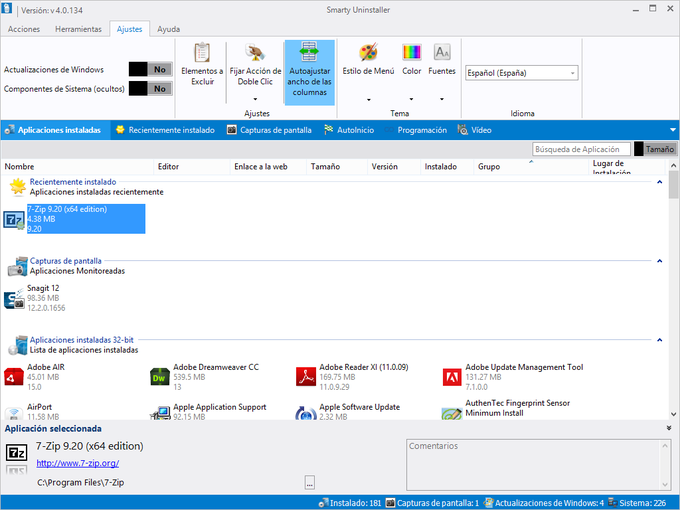Sort by Tamaño column header
Viewport: 680px width, 510px height.
pyautogui.click(x=337, y=167)
